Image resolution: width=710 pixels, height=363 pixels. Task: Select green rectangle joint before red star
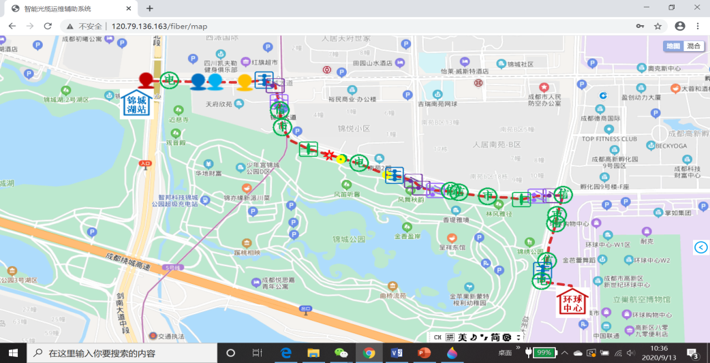point(308,148)
